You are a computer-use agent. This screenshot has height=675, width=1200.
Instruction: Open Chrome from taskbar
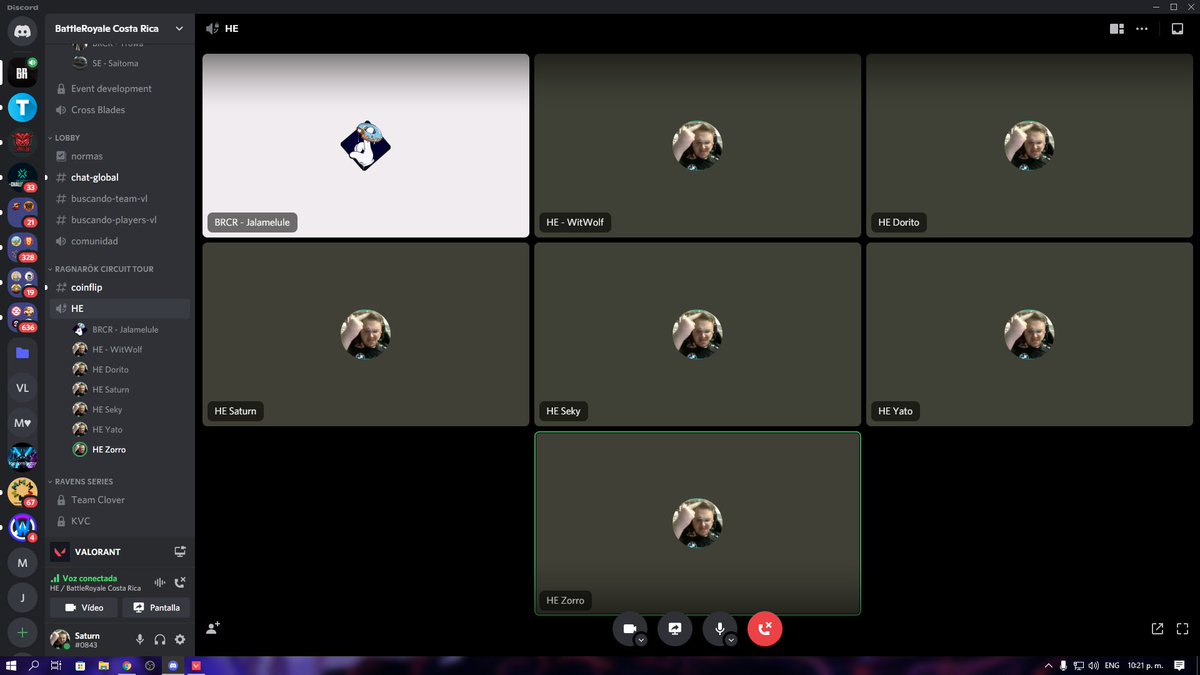[x=127, y=665]
